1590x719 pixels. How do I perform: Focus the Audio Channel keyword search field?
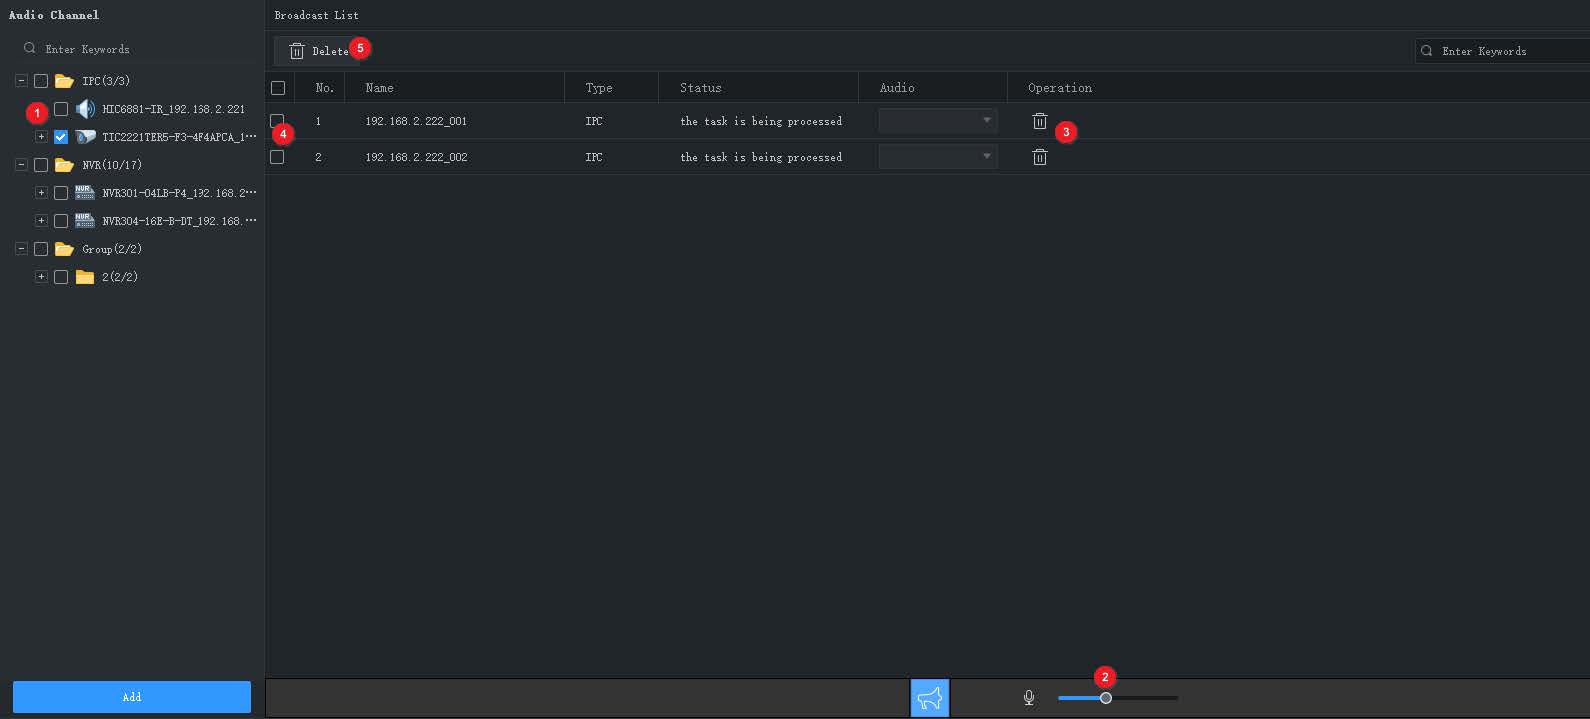point(138,49)
